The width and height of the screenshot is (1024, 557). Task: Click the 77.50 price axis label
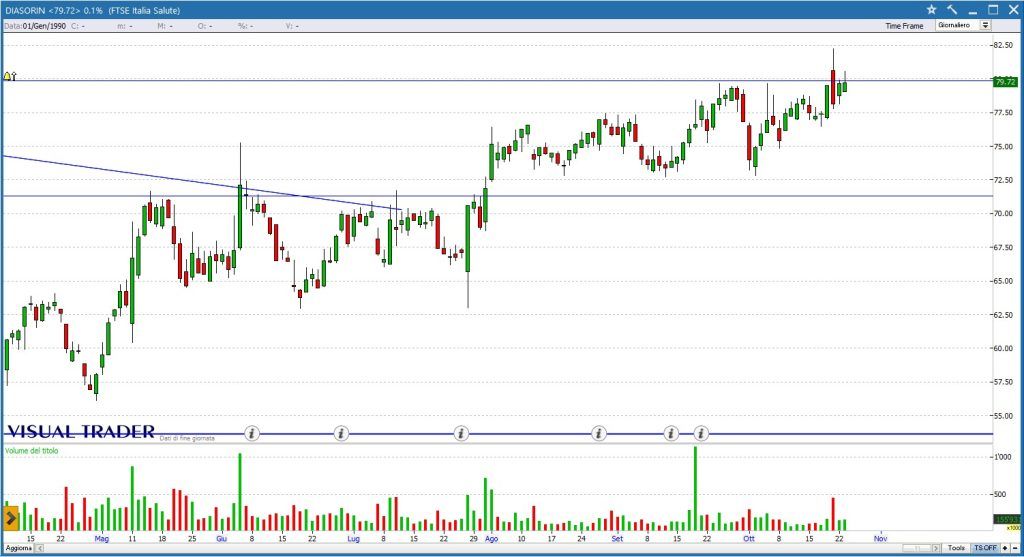click(x=1002, y=112)
